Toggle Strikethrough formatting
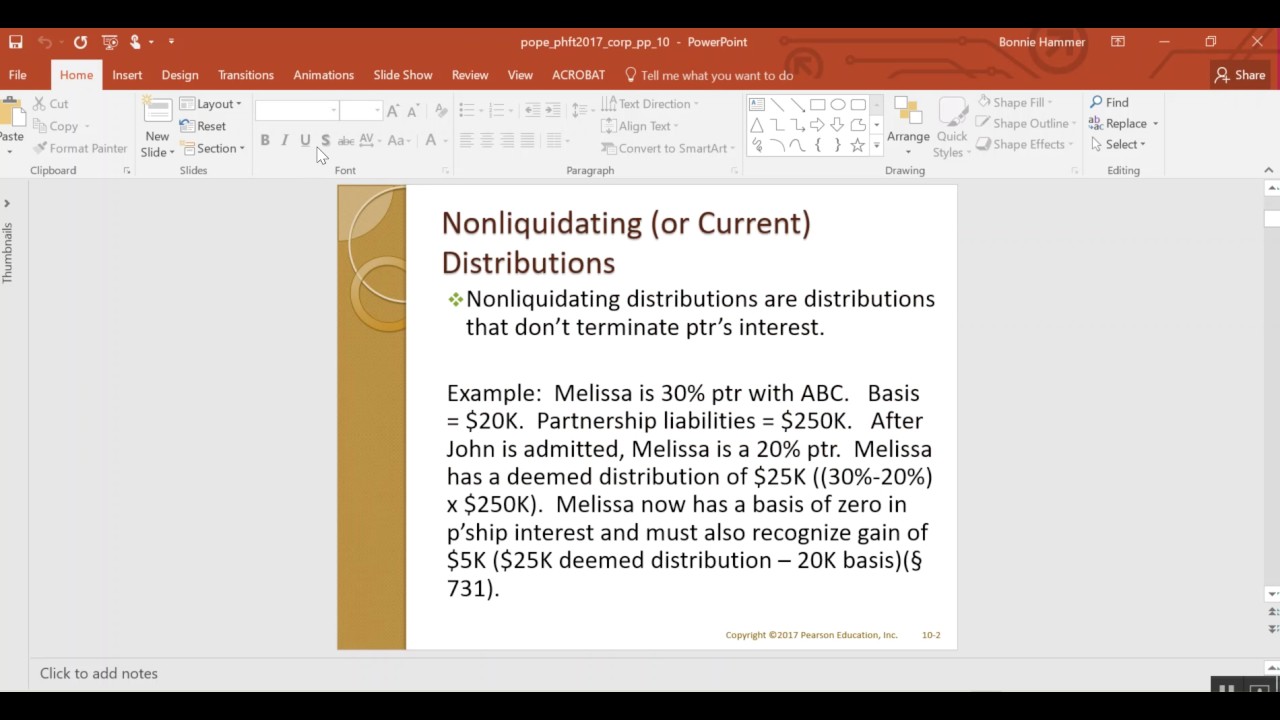Screen dimensions: 1280x720 click(346, 141)
